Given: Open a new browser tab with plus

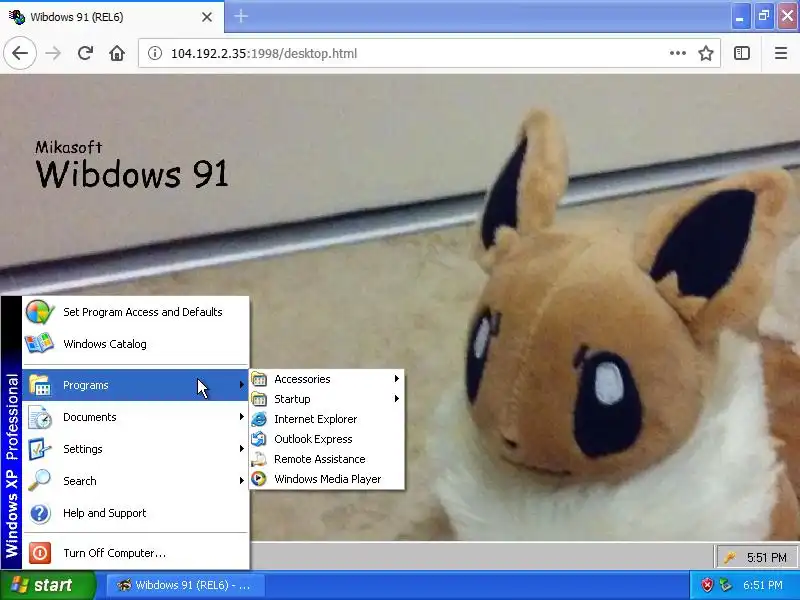Looking at the screenshot, I should [x=241, y=16].
